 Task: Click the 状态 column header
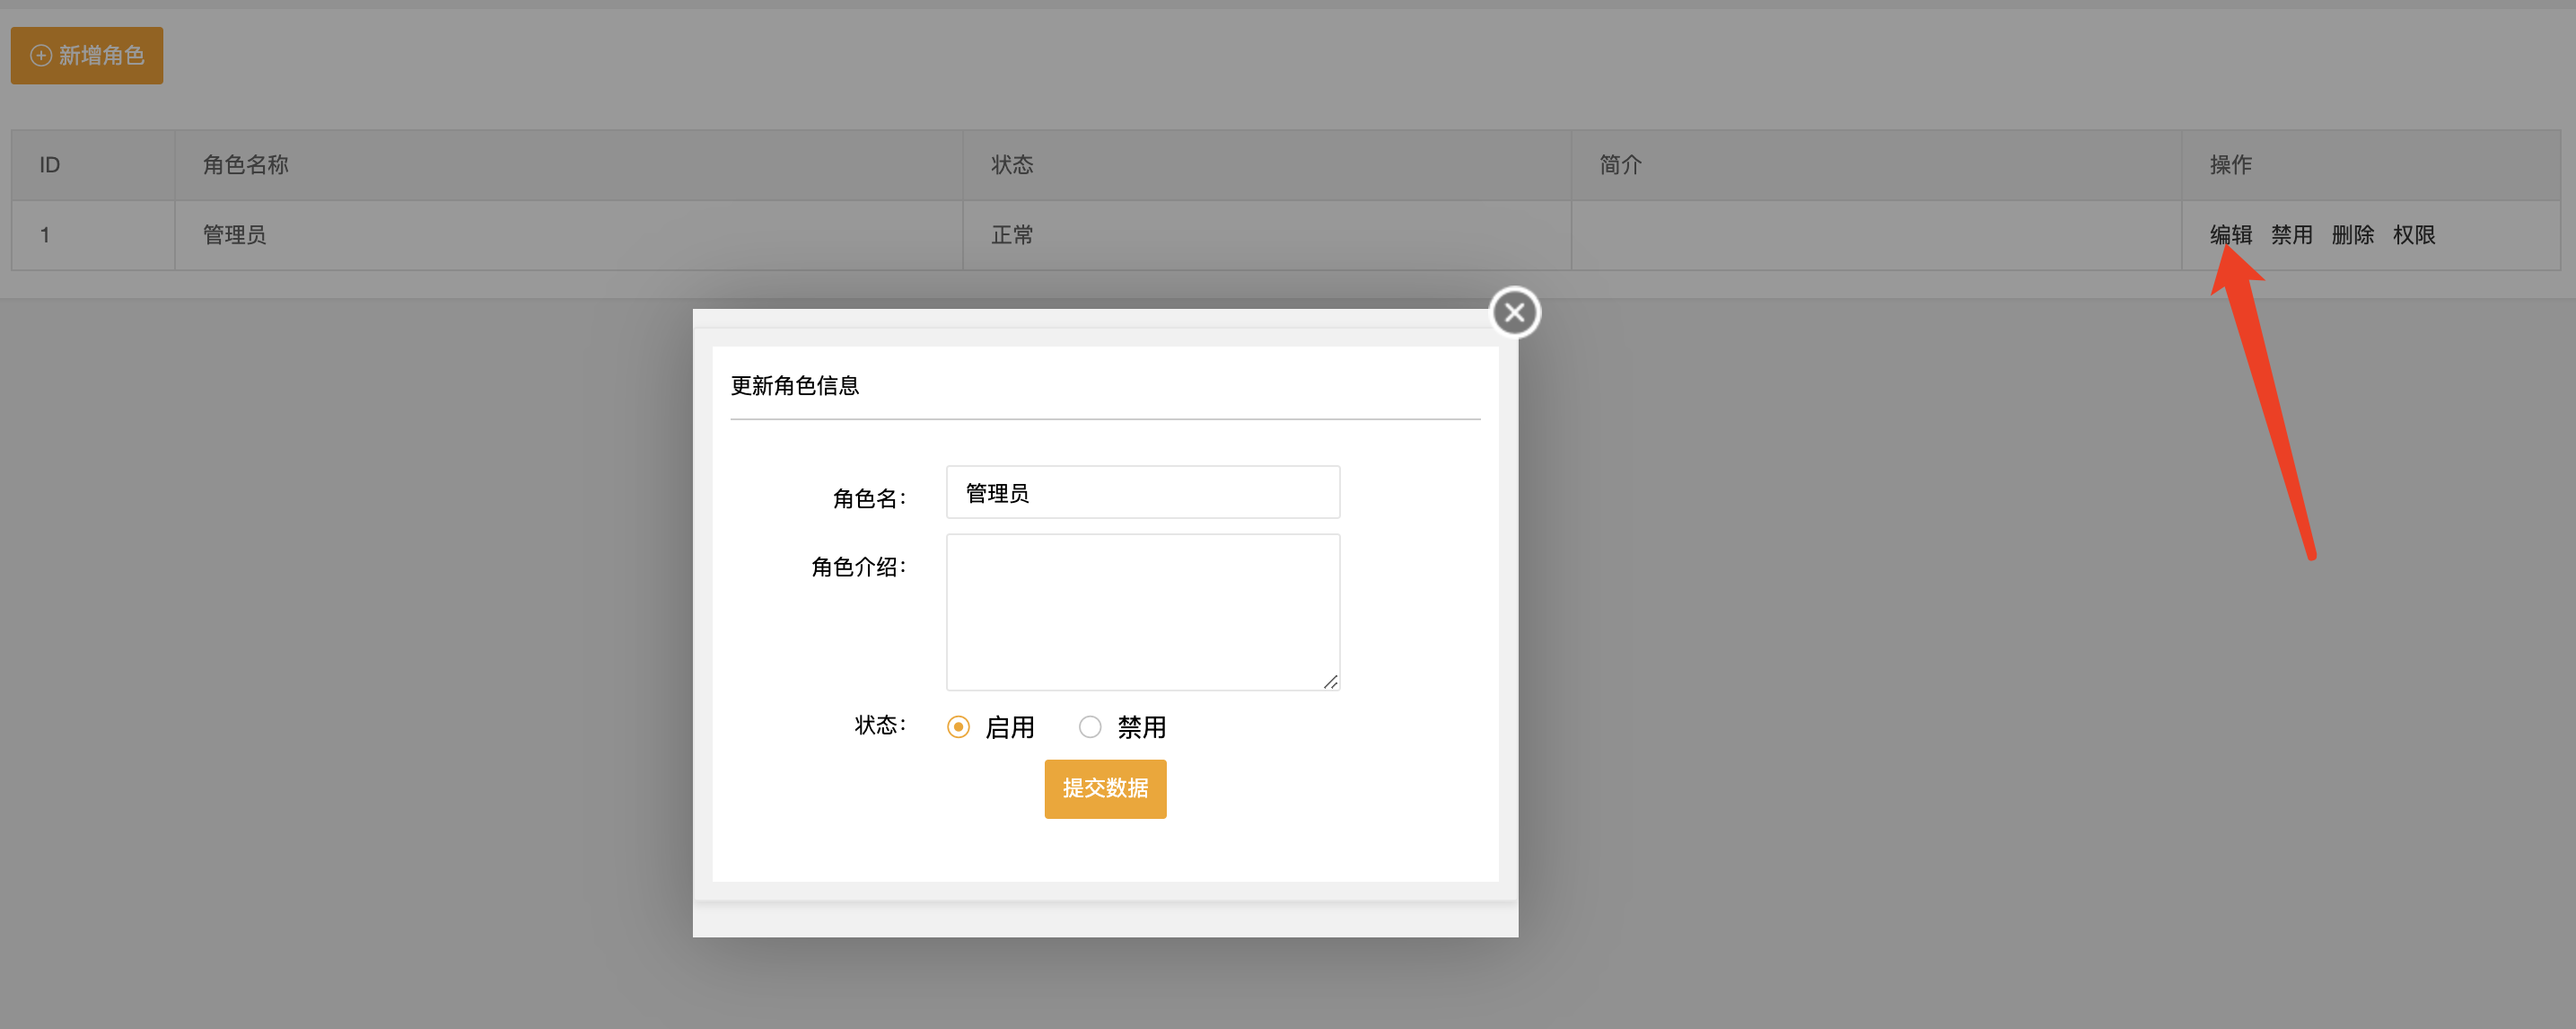click(x=1267, y=165)
